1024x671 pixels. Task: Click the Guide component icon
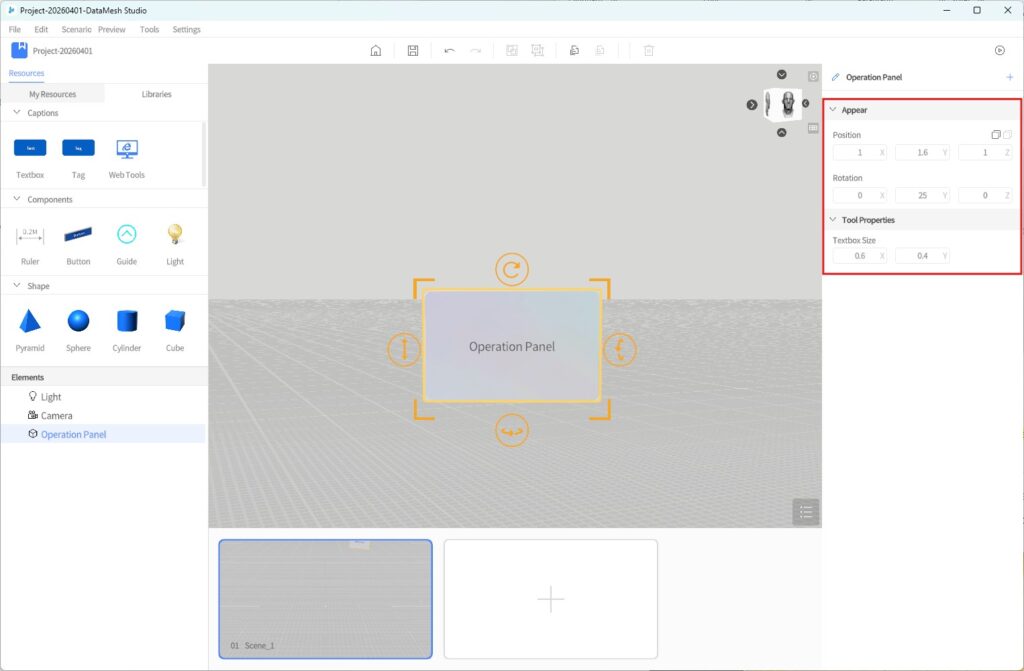point(126,235)
